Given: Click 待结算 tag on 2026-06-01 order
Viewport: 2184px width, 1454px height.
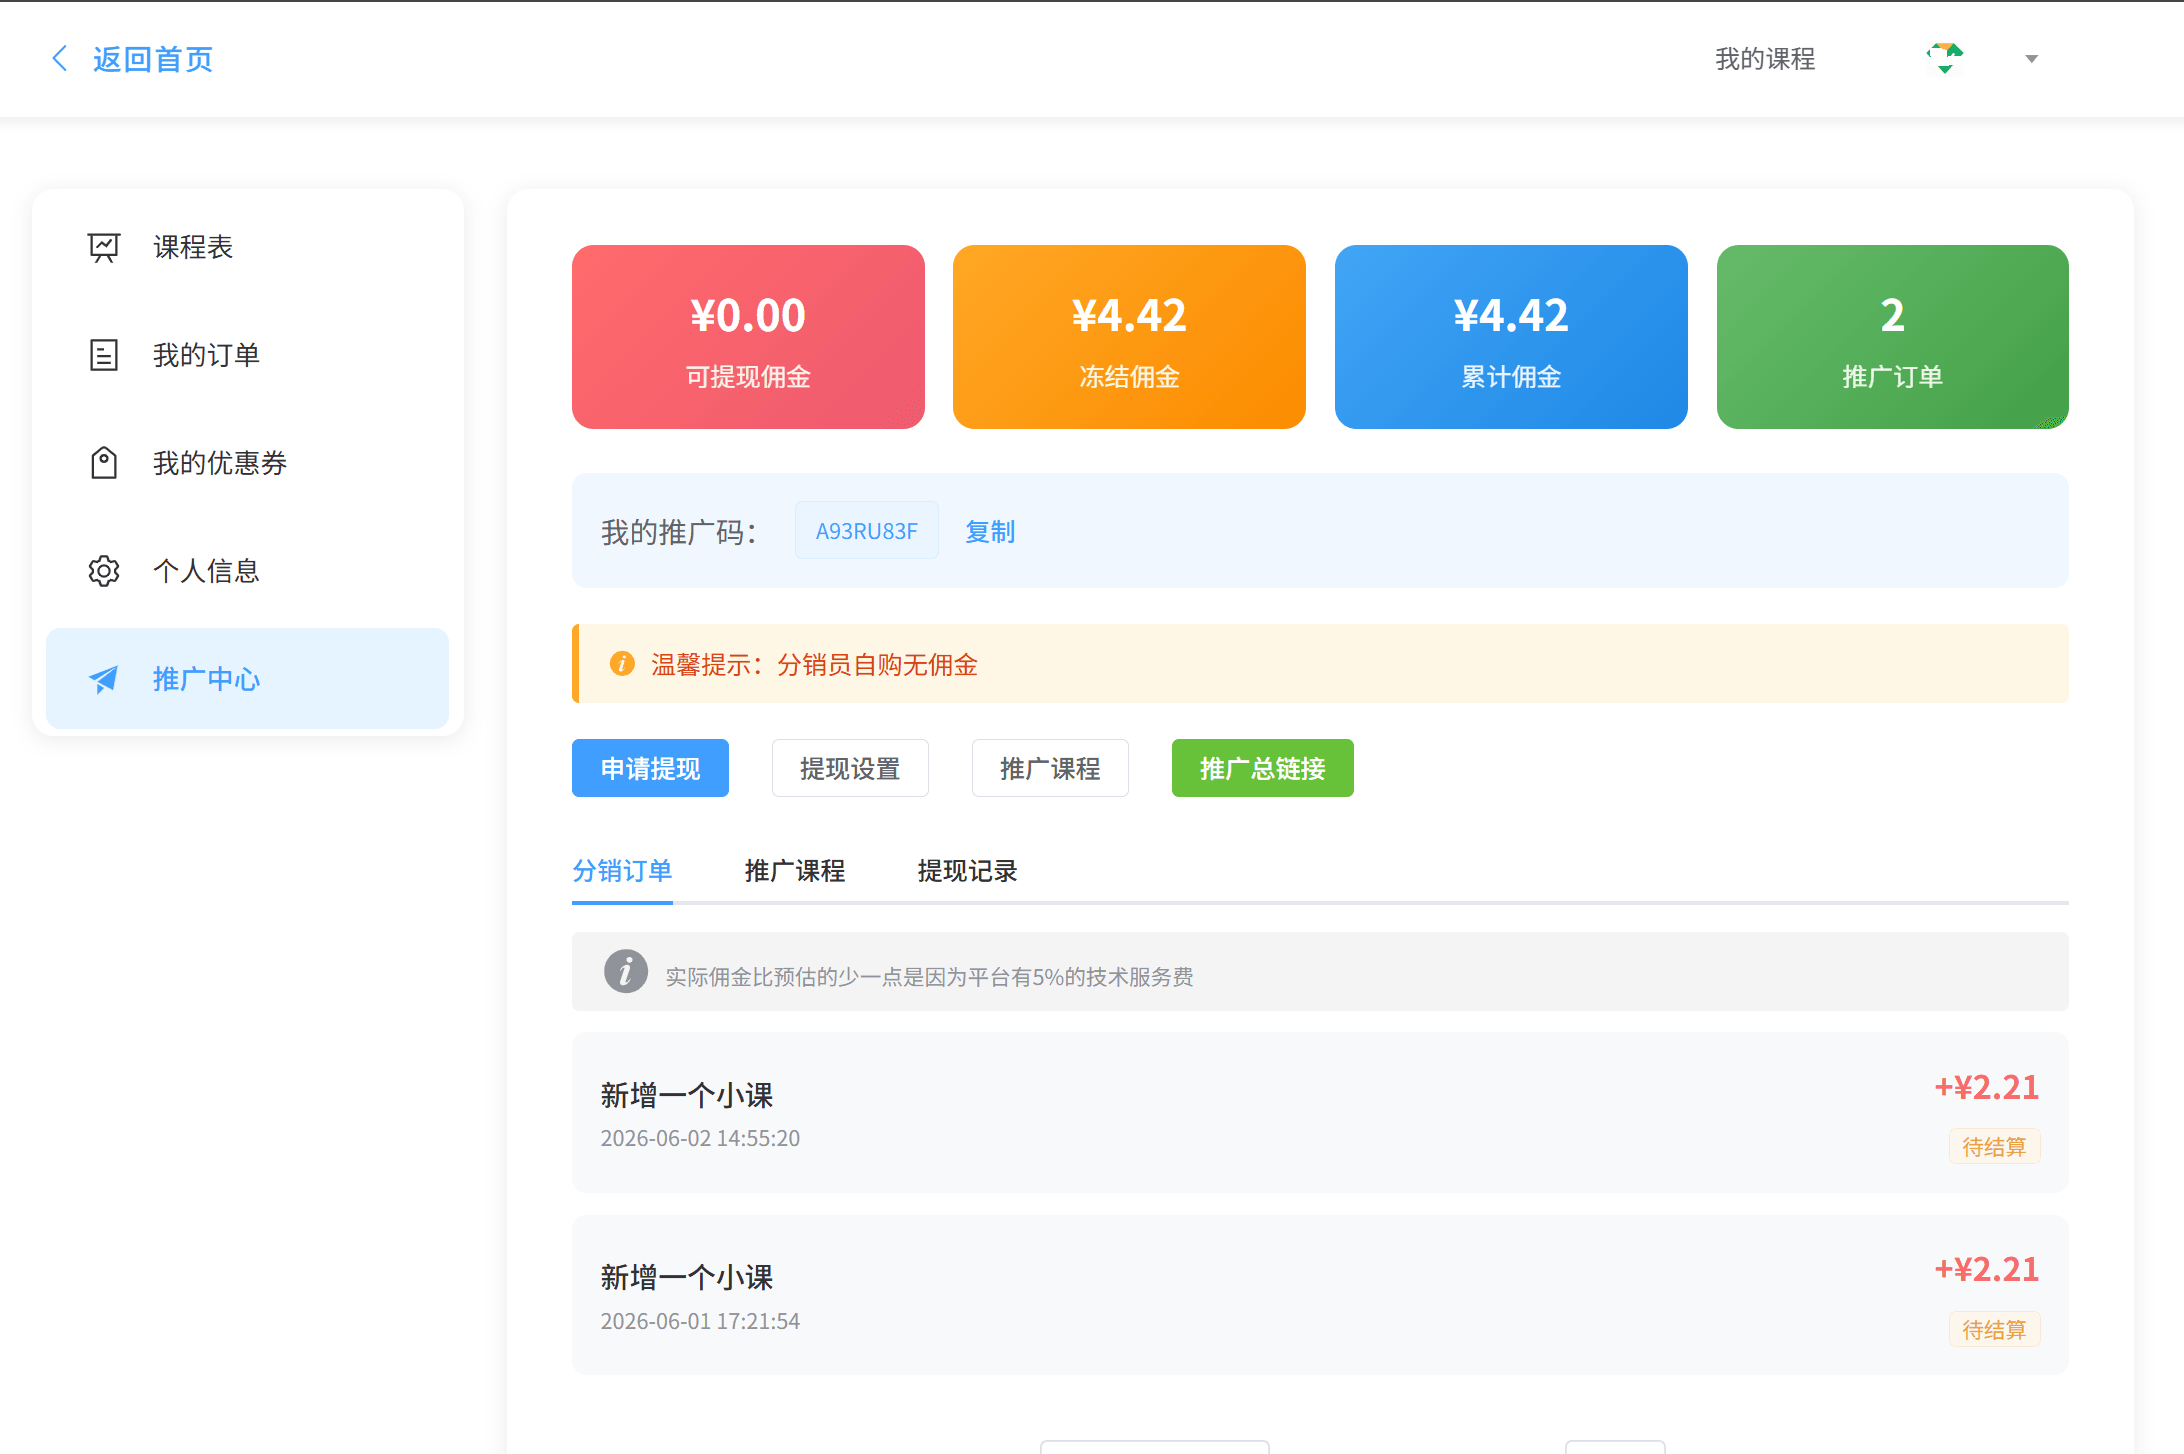Looking at the screenshot, I should click(x=1994, y=1329).
